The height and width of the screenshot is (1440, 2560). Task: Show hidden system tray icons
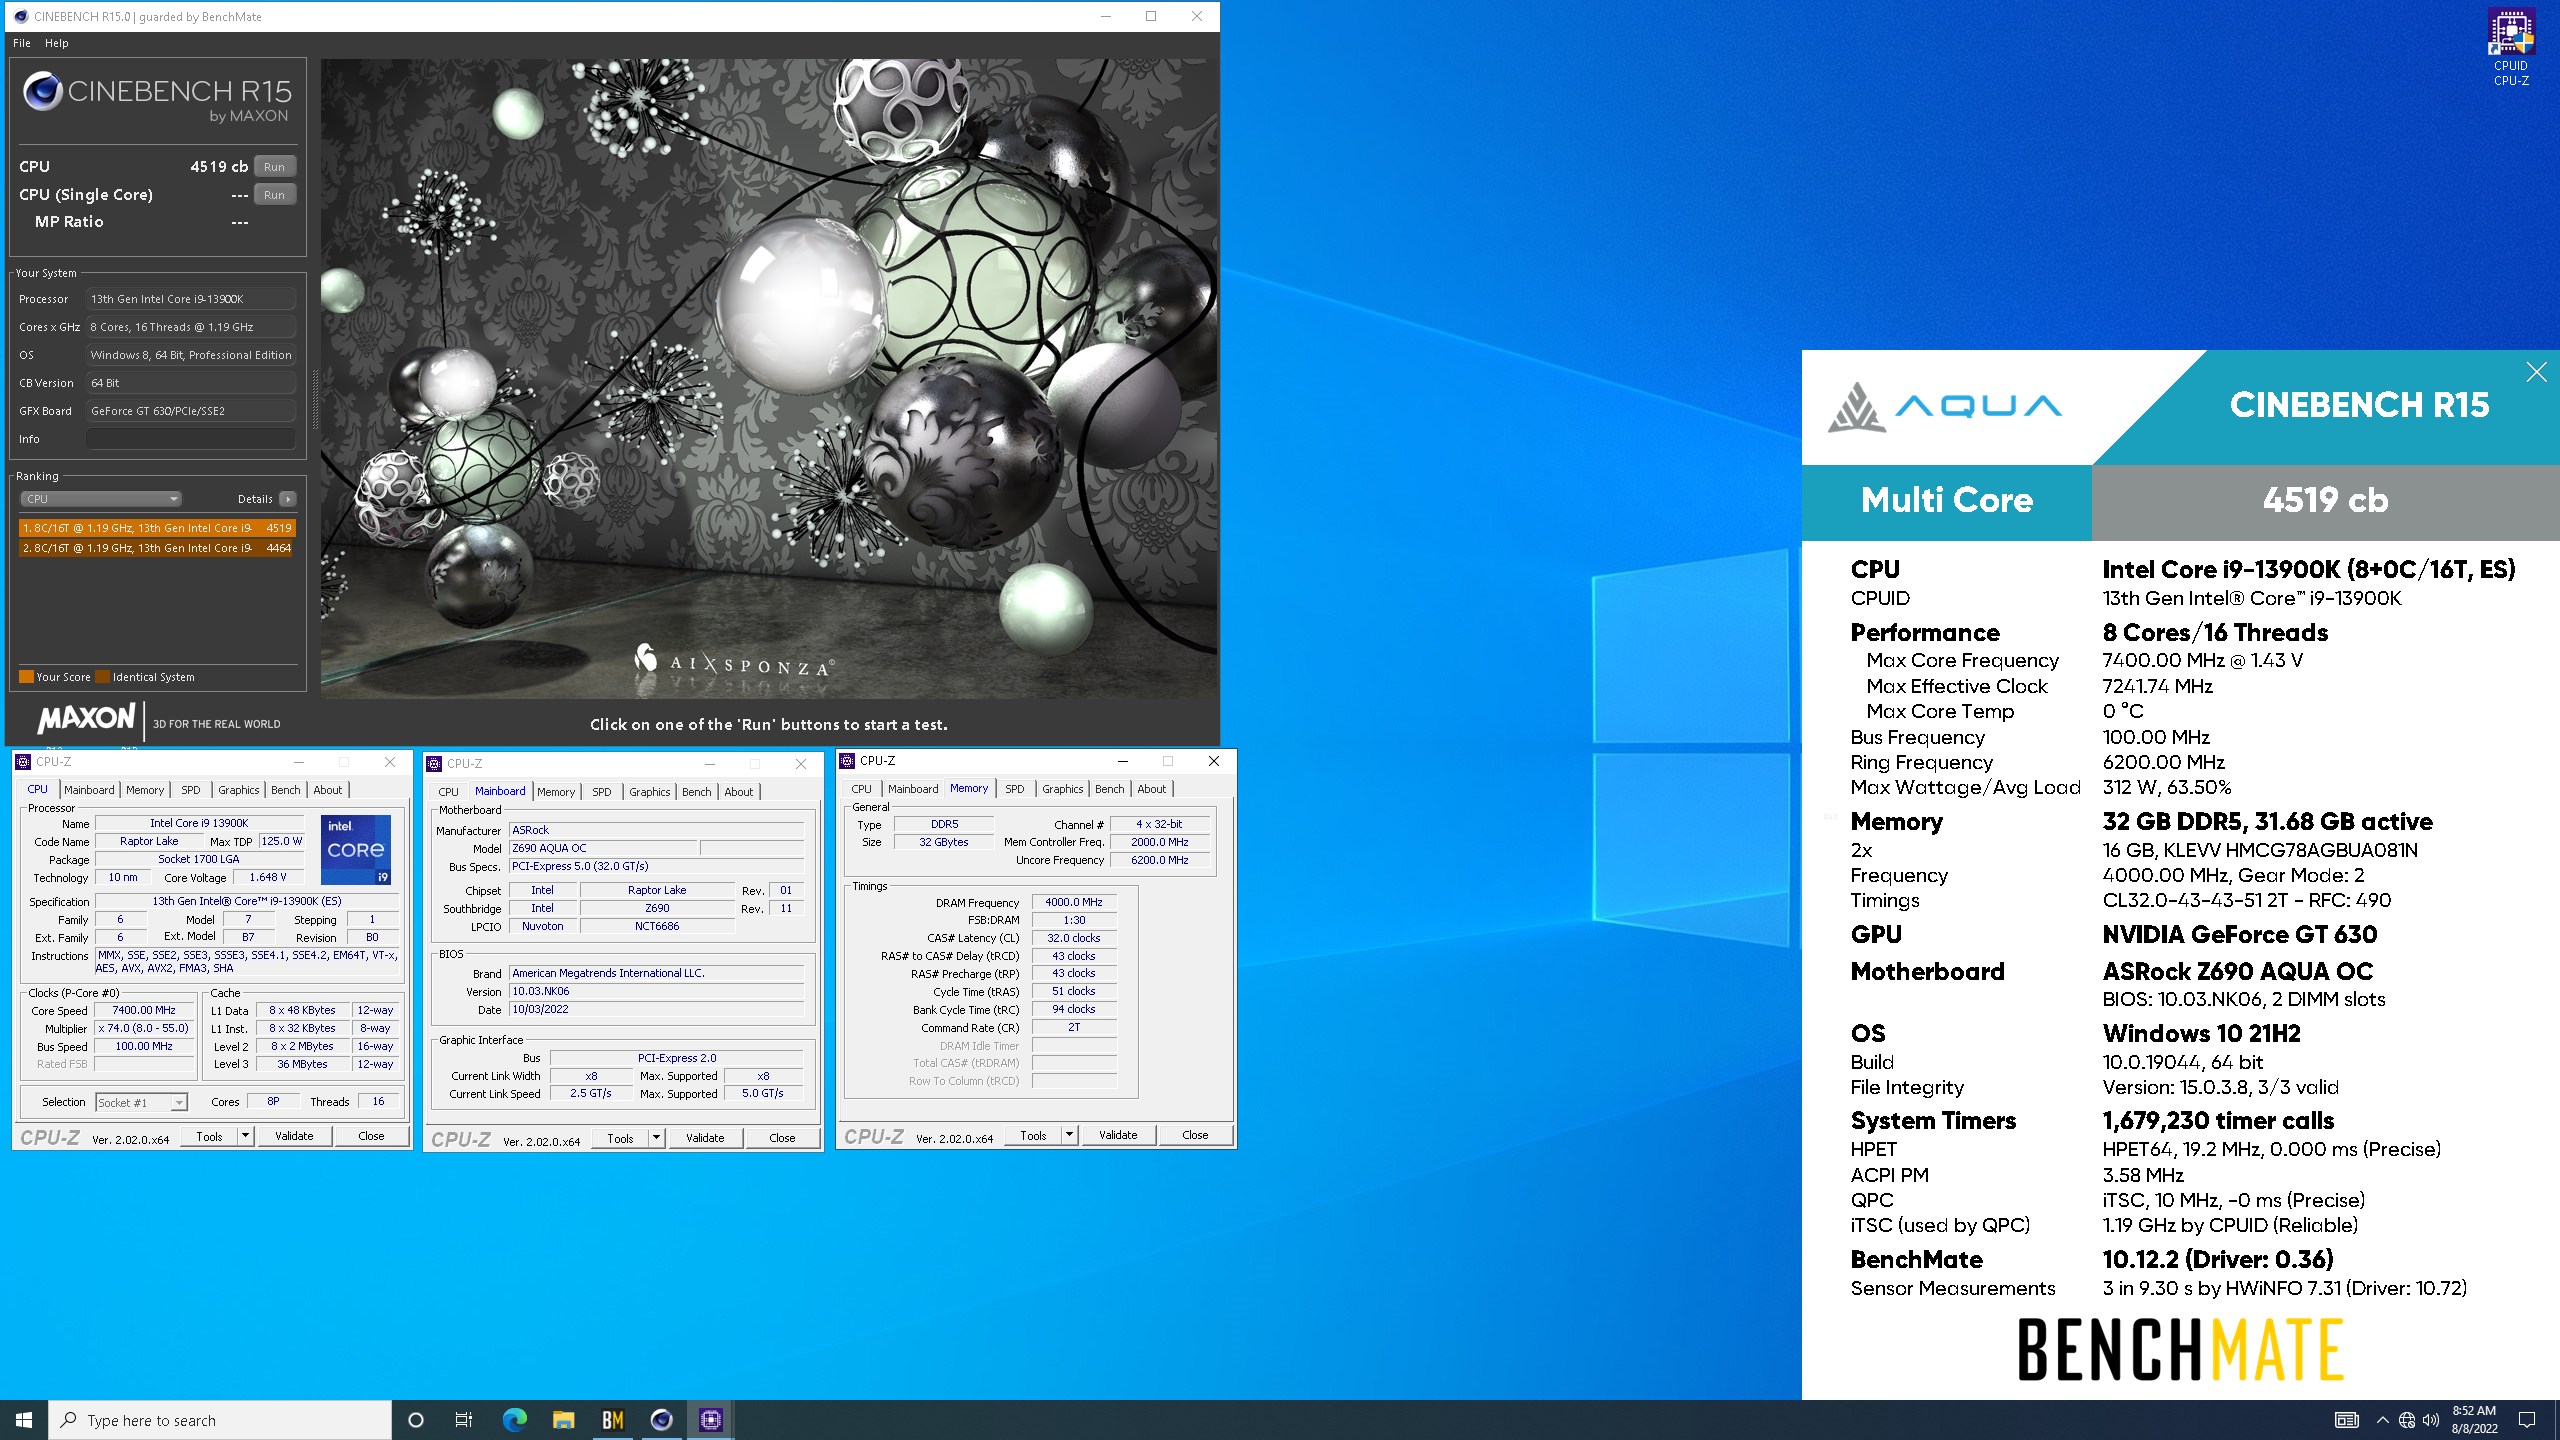2382,1420
